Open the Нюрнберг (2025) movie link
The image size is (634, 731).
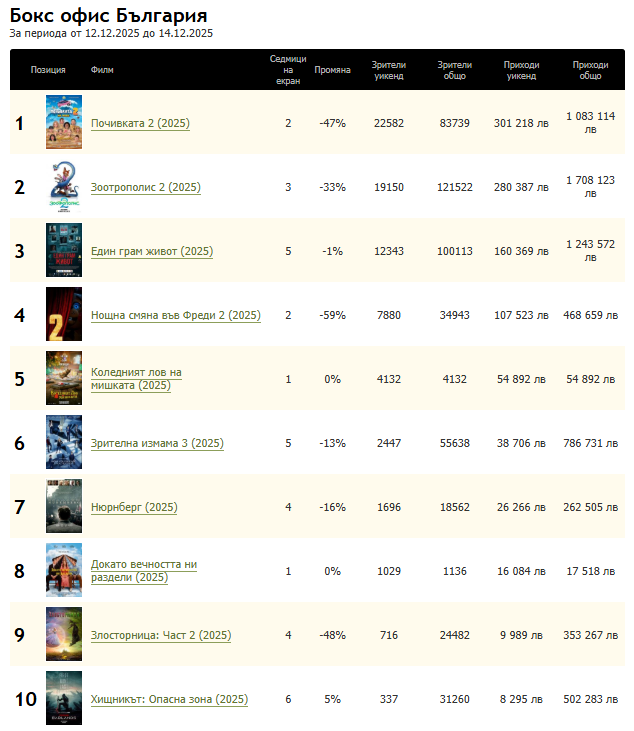[x=134, y=508]
